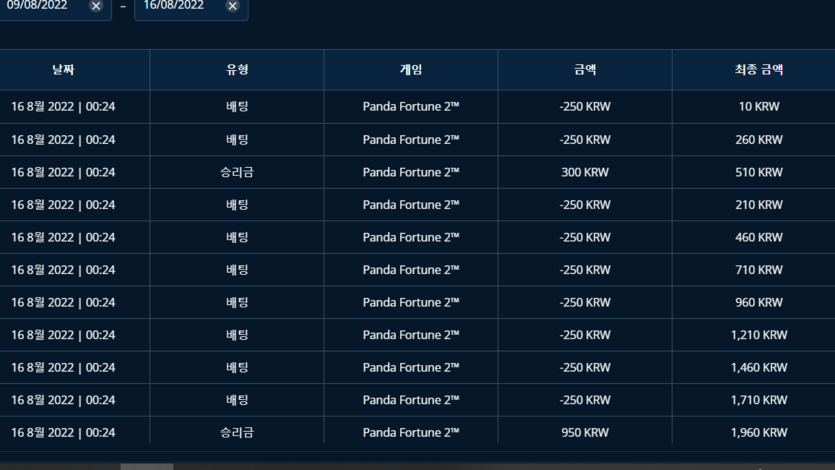Click the 1,210 KRW final balance cell
This screenshot has width=835, height=470.
point(759,335)
